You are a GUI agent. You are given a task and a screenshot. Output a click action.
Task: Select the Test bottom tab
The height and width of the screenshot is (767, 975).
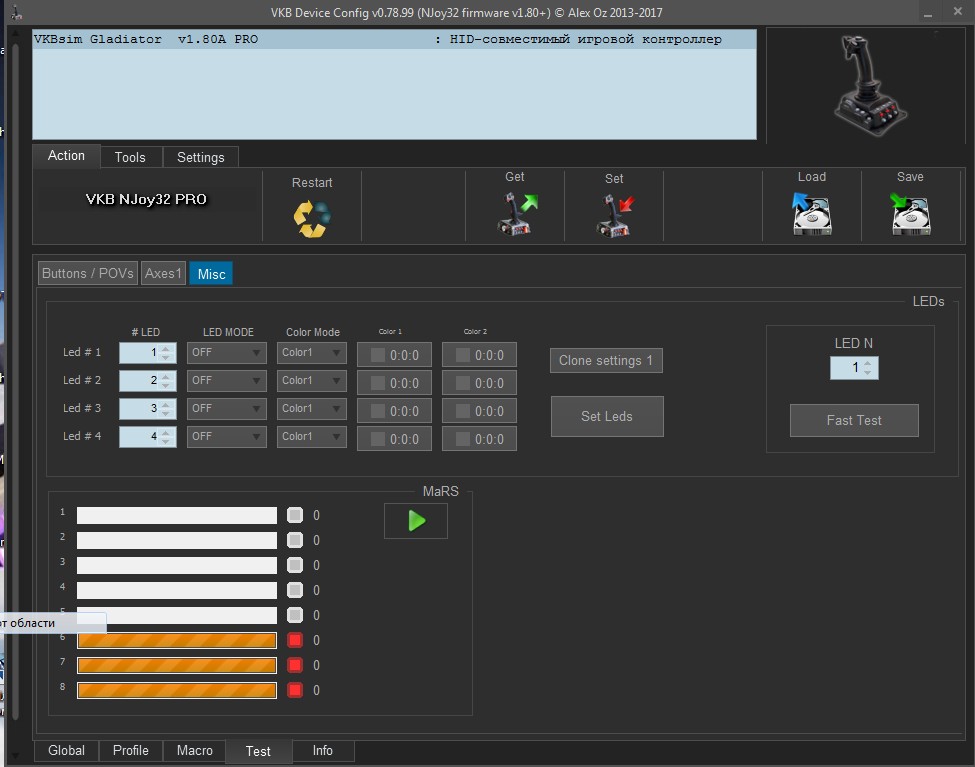258,751
